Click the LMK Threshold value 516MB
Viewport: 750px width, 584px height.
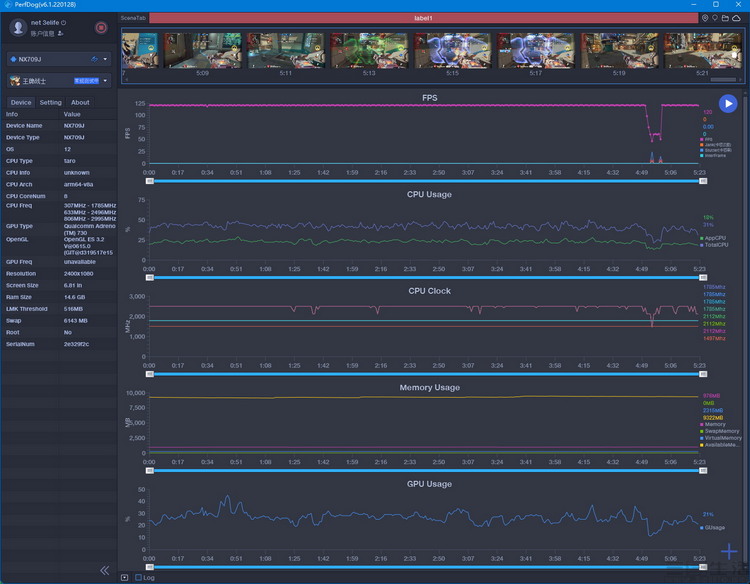(73, 309)
